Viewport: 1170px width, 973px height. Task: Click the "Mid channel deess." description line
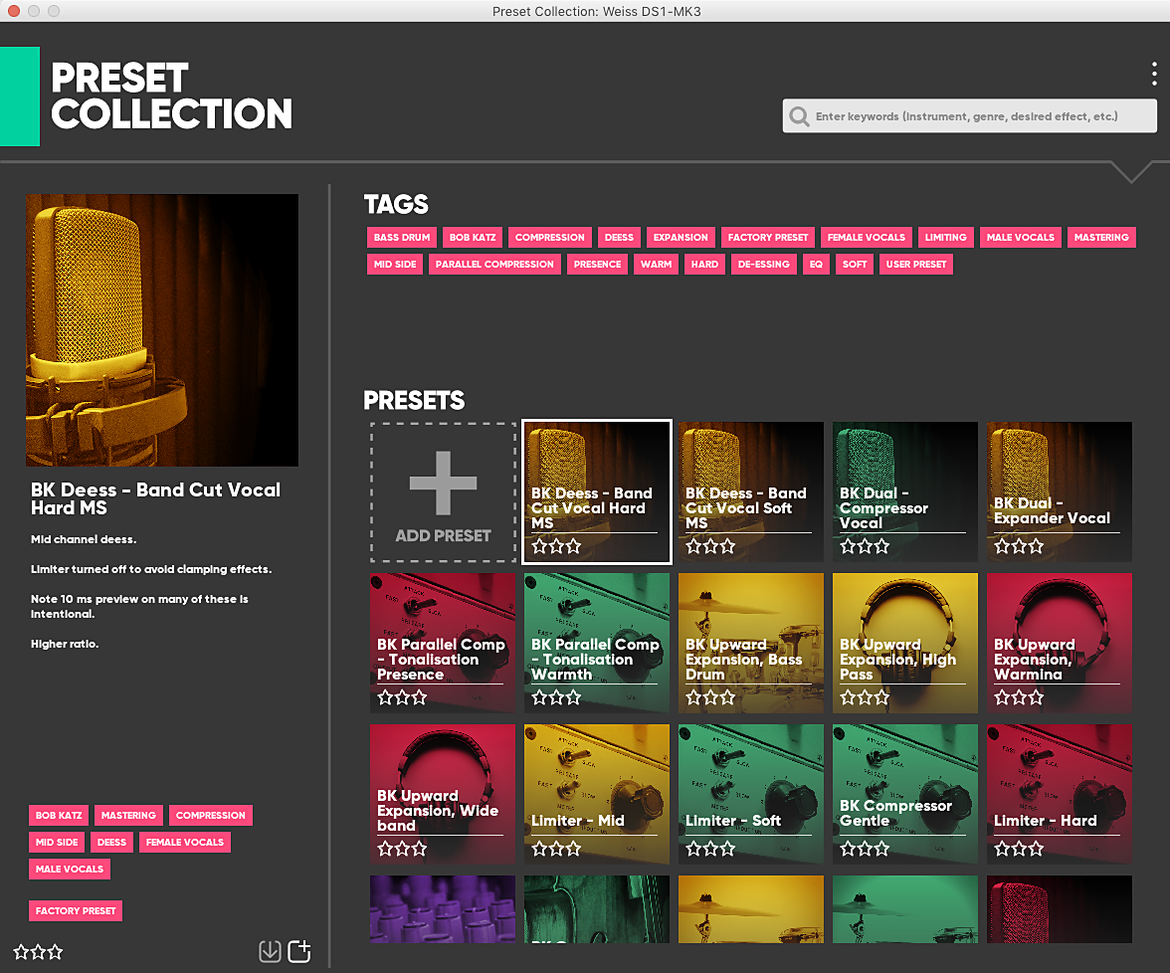(x=84, y=539)
